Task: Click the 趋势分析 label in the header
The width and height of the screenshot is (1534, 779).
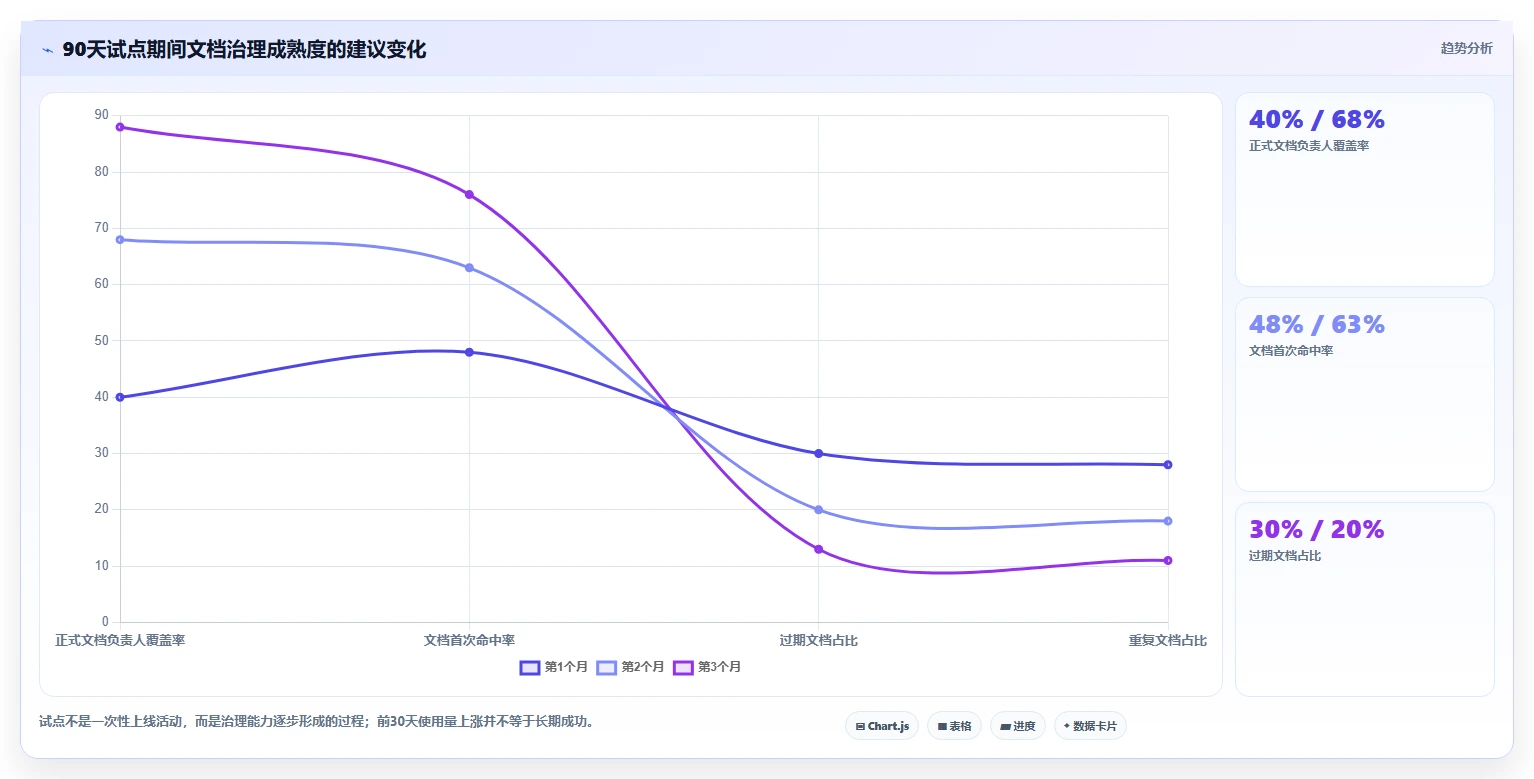Action: coord(1466,48)
